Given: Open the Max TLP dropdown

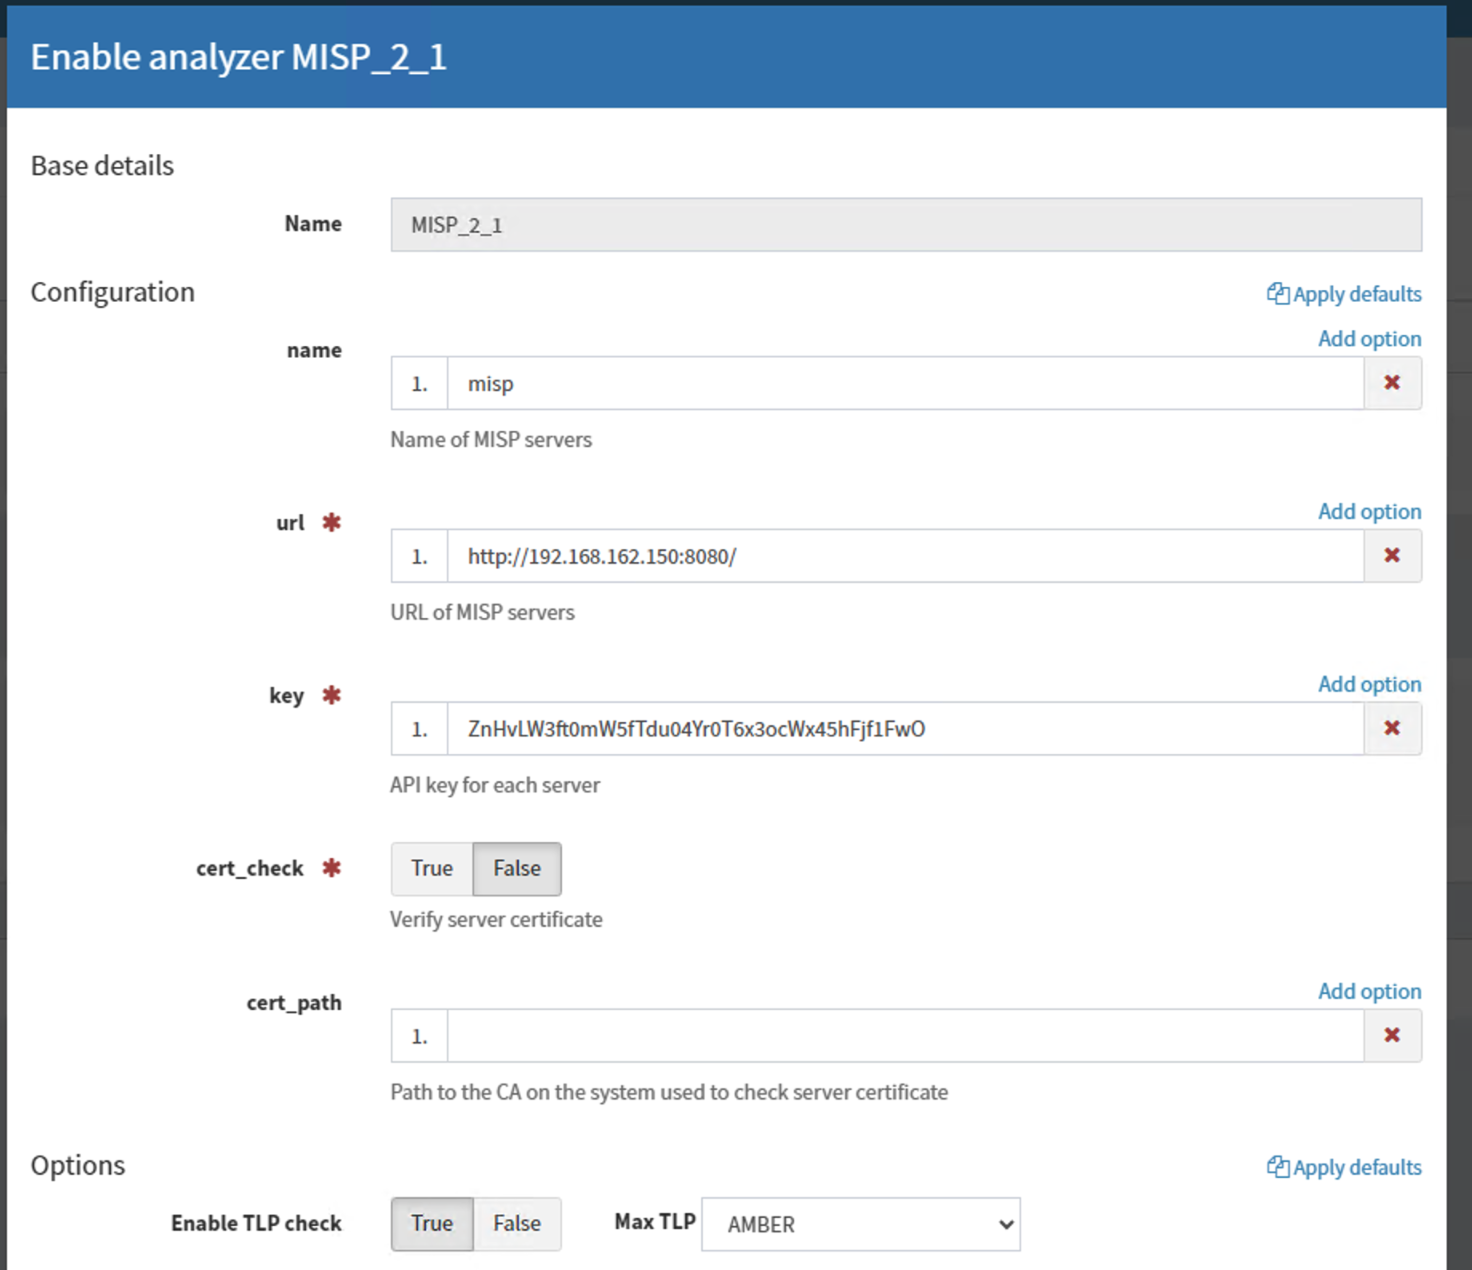Looking at the screenshot, I should pyautogui.click(x=860, y=1225).
